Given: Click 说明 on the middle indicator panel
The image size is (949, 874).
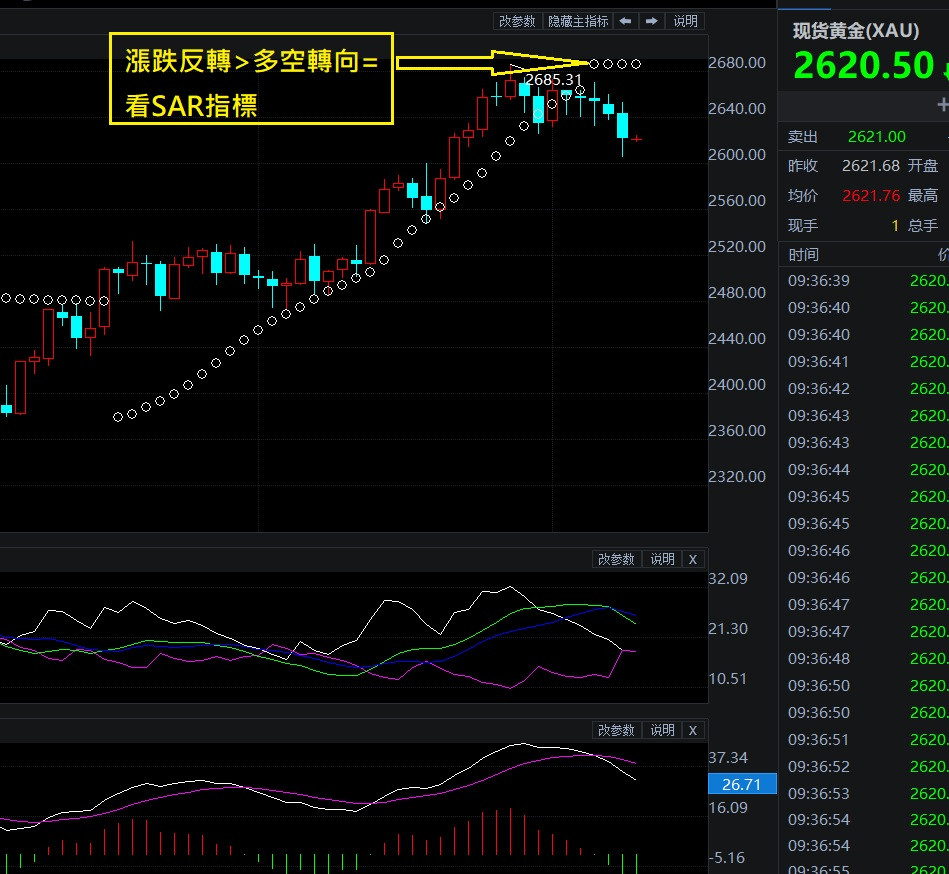Looking at the screenshot, I should [x=661, y=559].
